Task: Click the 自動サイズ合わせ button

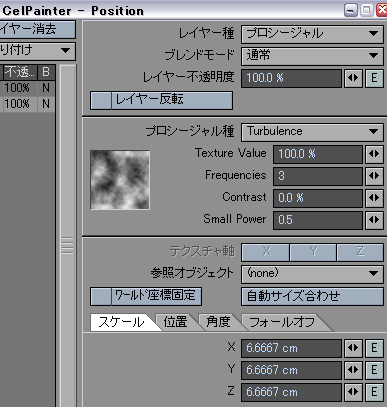Action: [312, 296]
